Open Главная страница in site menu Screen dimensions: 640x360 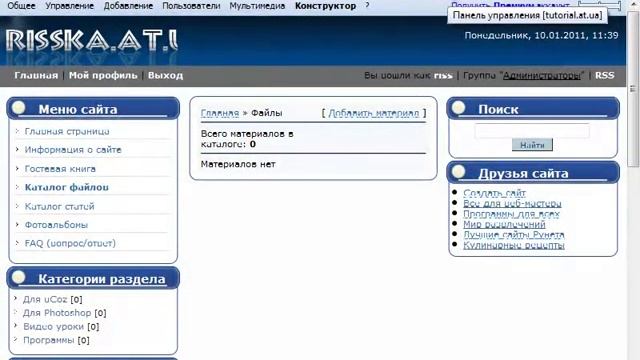tap(67, 131)
